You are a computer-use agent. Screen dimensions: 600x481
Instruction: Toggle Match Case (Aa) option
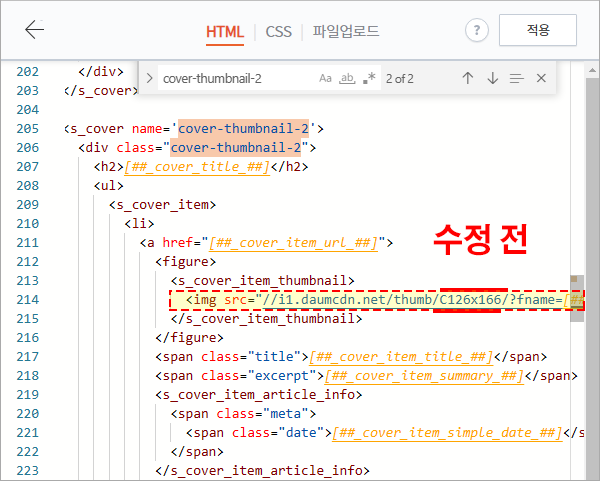[x=325, y=78]
